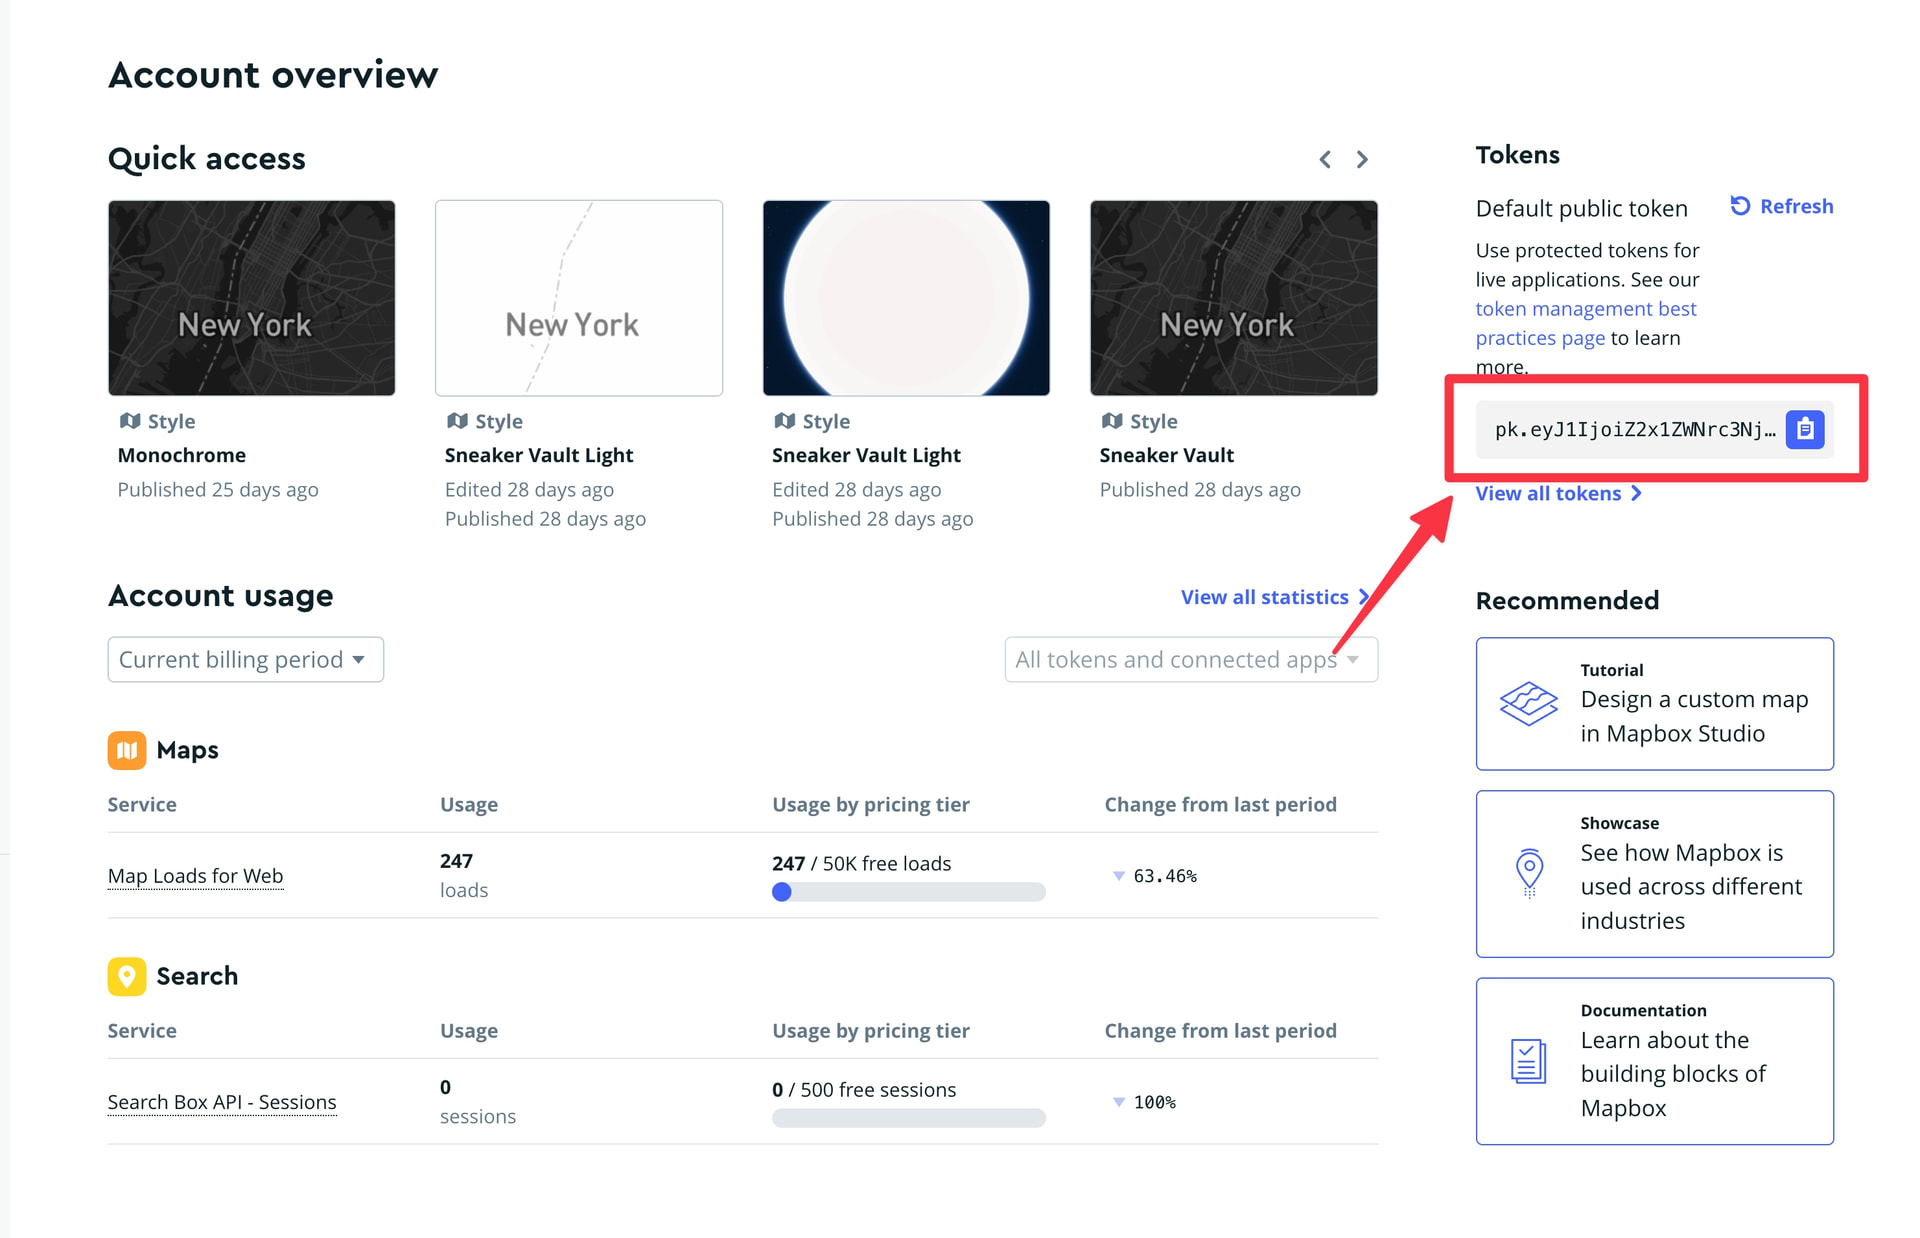Open View all statistics link
The image size is (1920, 1238).
(1275, 597)
